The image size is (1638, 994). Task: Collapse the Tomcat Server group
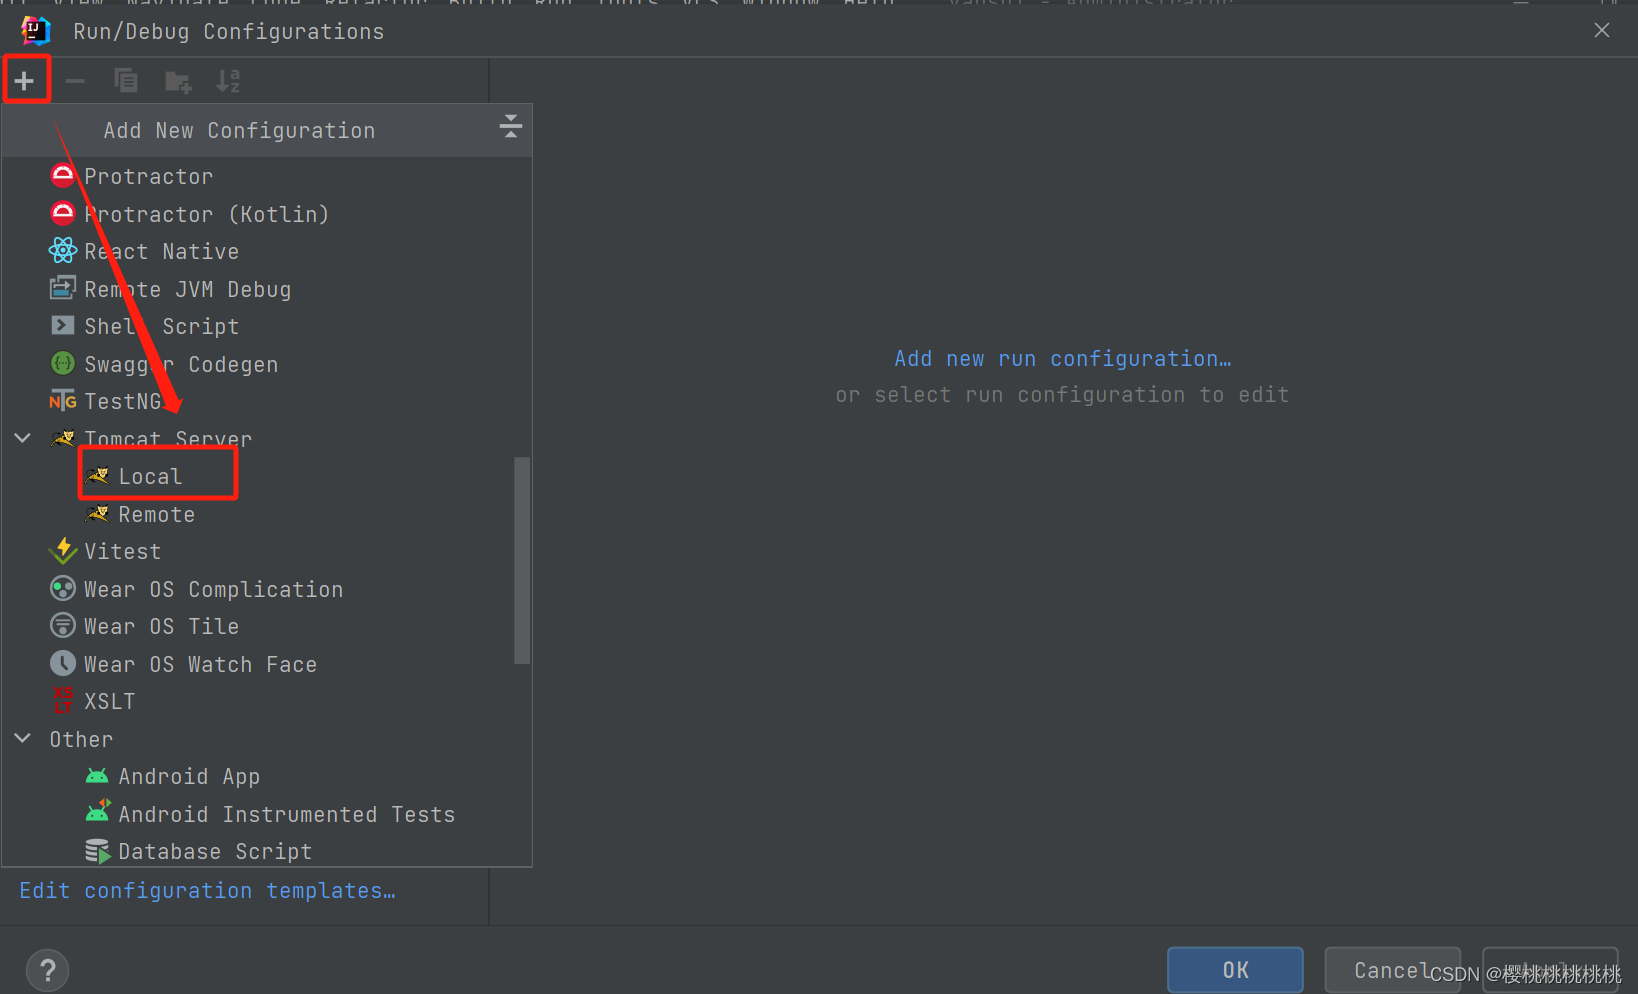tap(23, 438)
